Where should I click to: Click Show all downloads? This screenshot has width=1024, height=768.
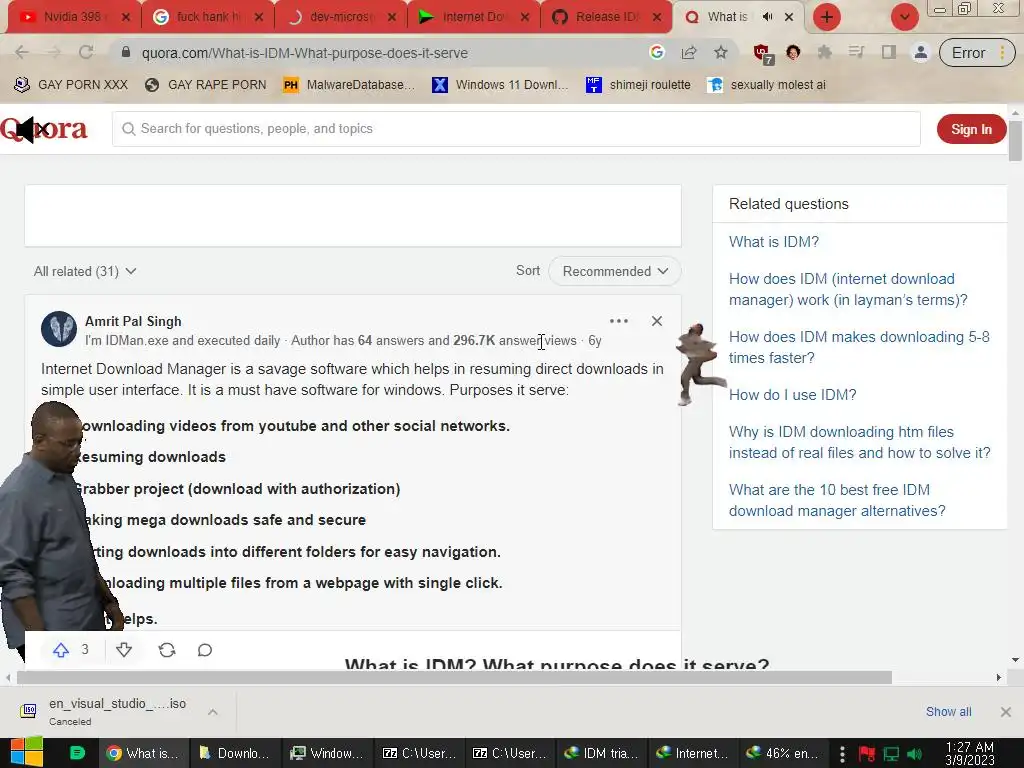(948, 712)
